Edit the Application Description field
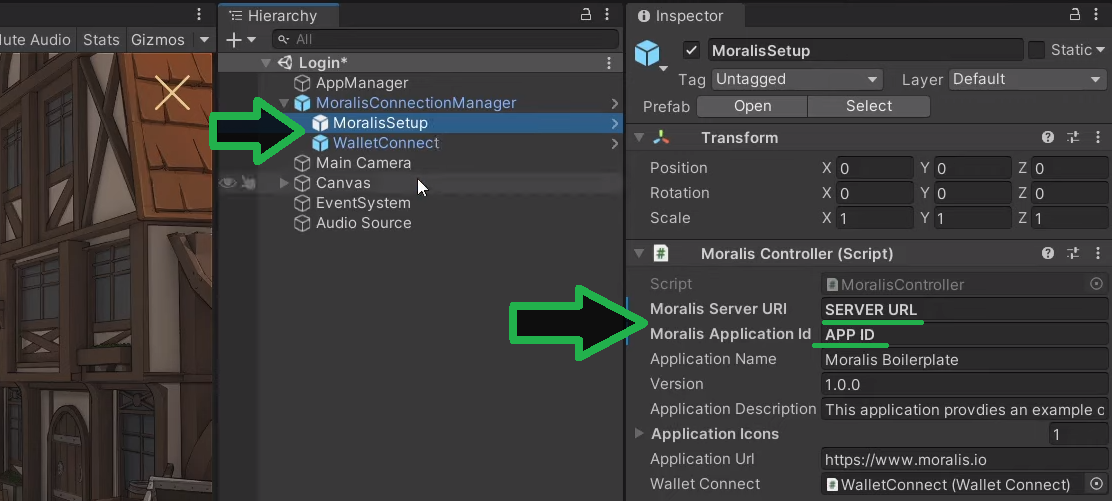1112x501 pixels. tap(964, 409)
